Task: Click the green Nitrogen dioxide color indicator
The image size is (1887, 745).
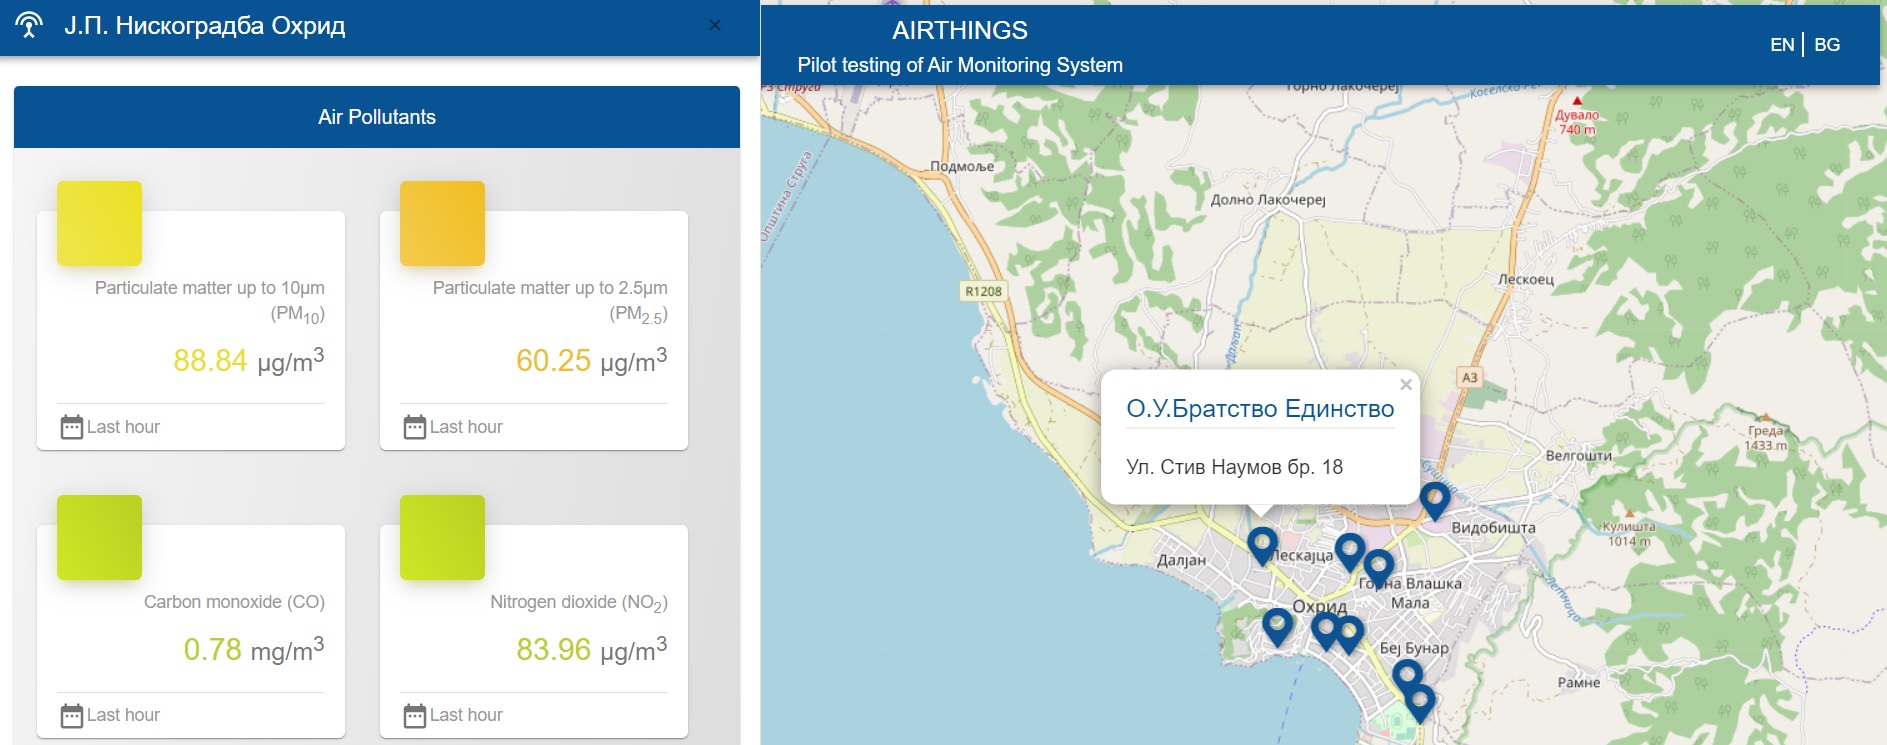Action: point(442,537)
